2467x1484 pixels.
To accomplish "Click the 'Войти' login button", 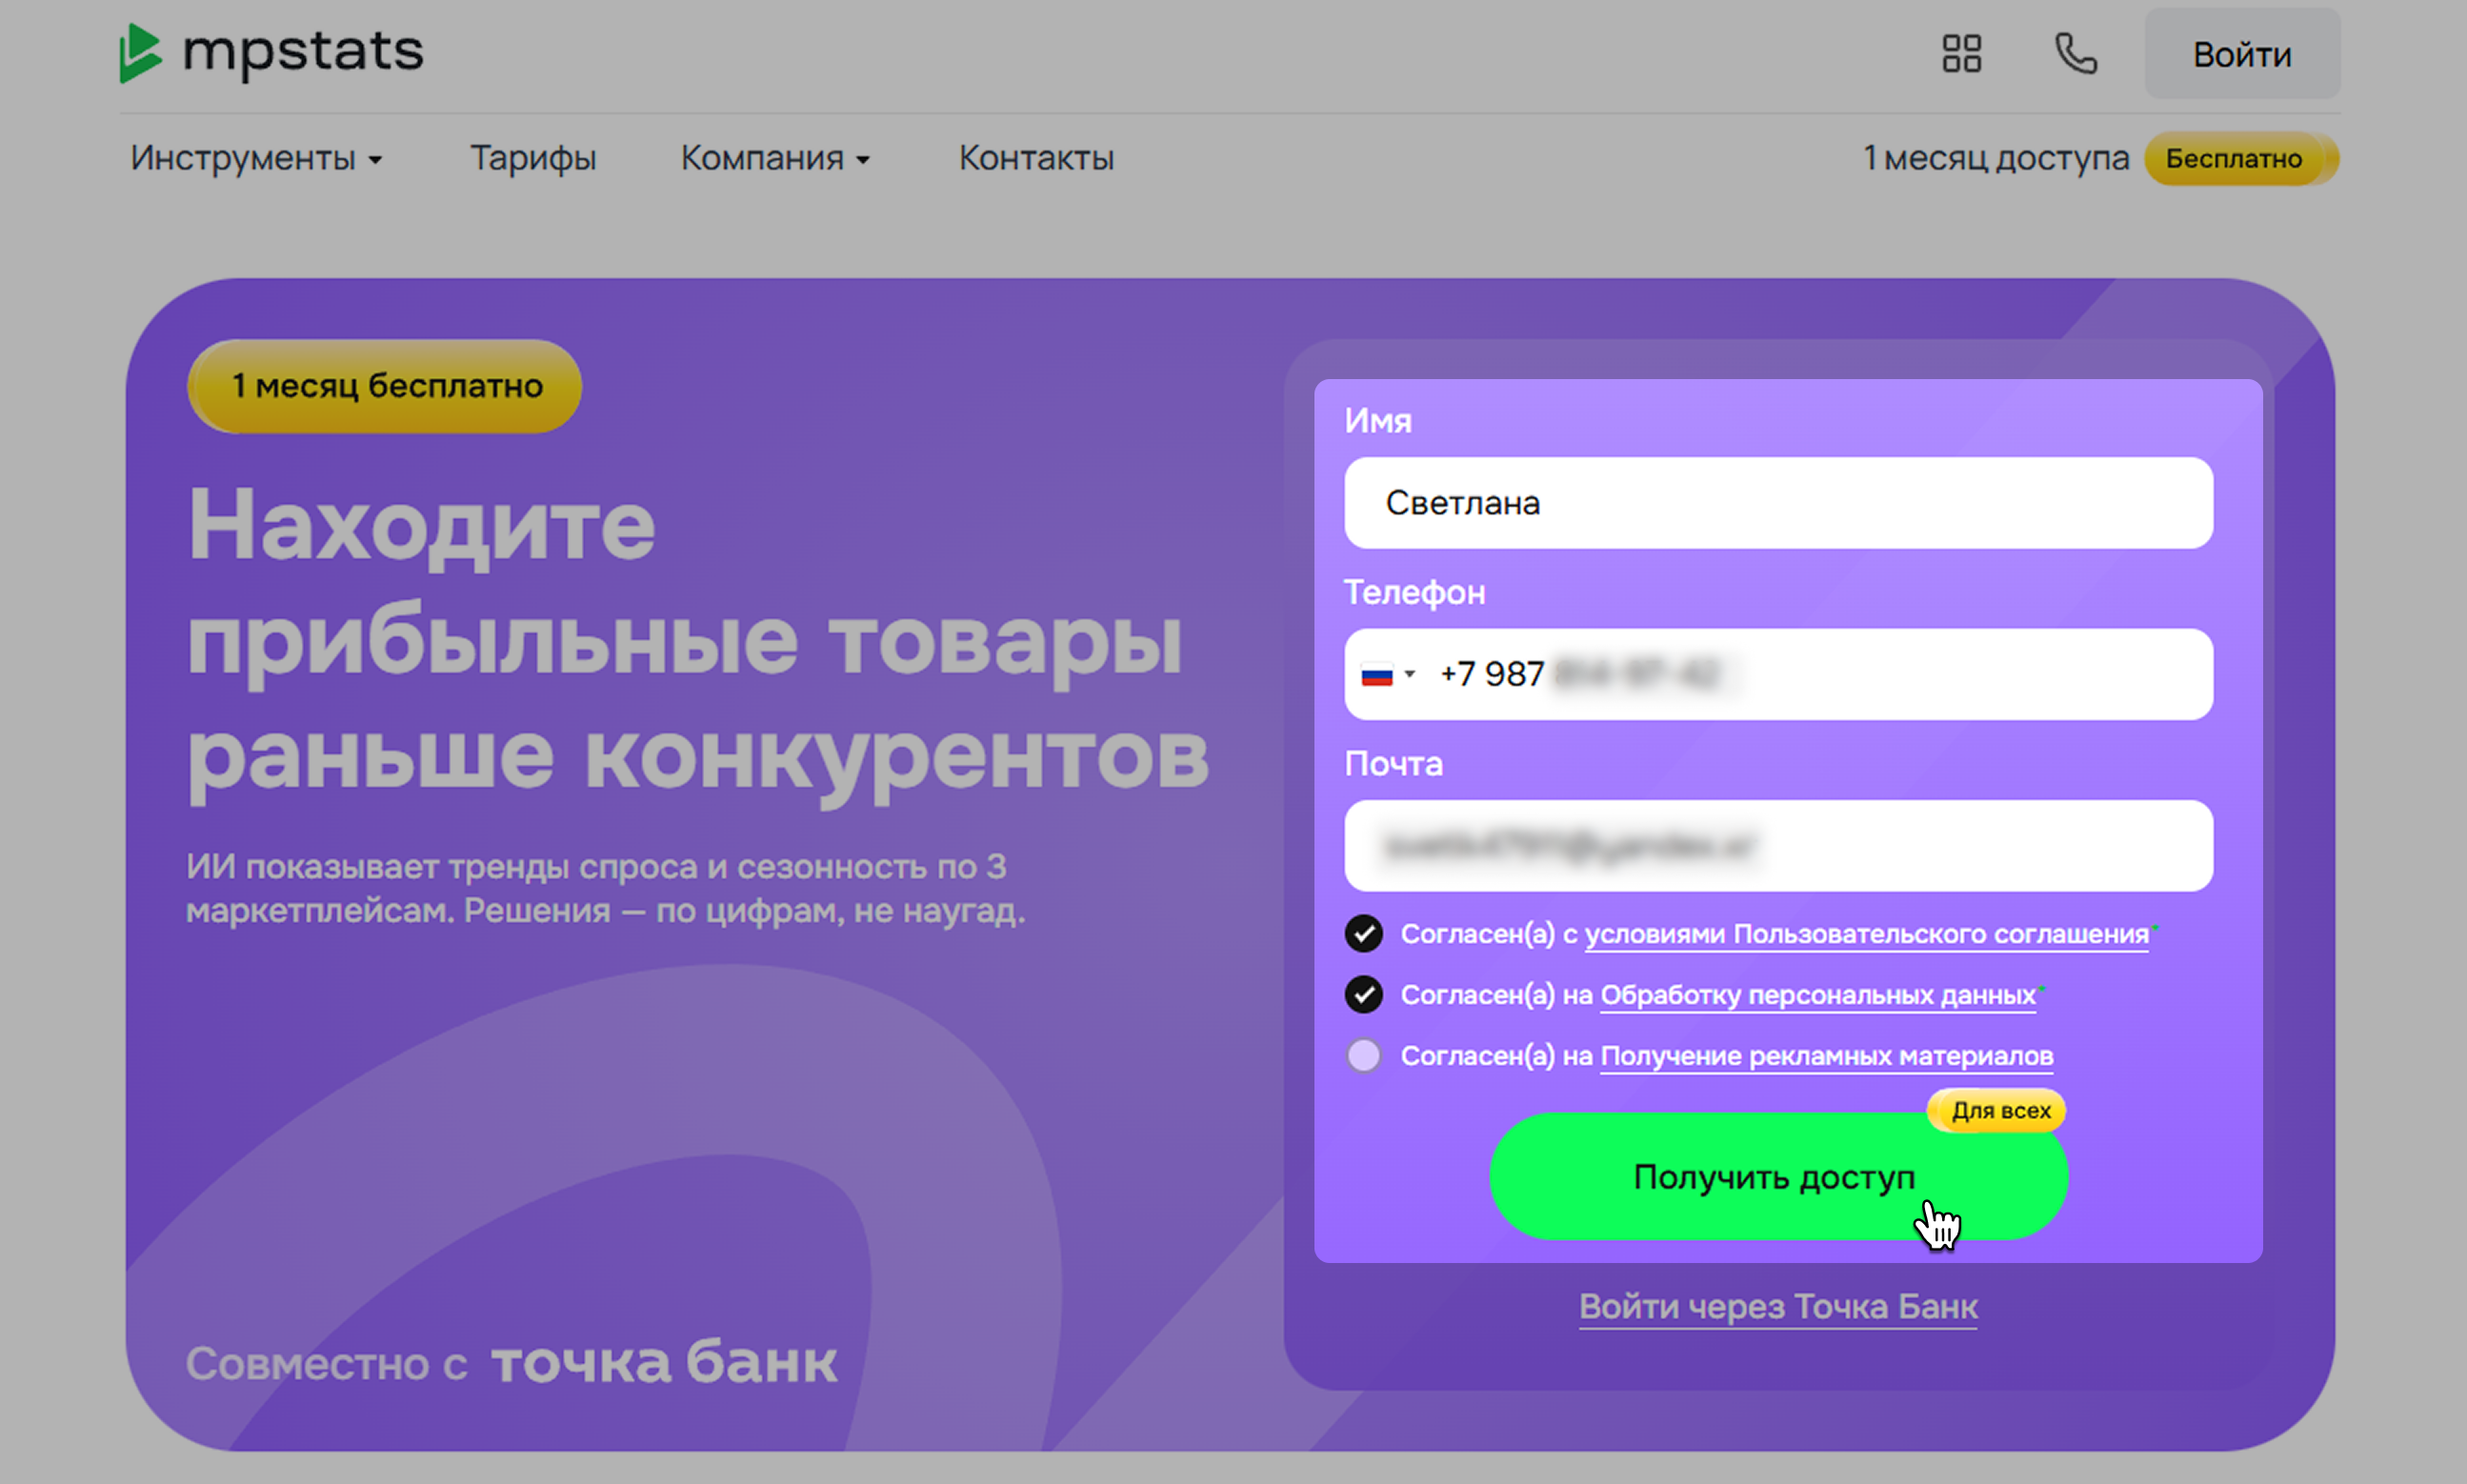I will [2241, 54].
